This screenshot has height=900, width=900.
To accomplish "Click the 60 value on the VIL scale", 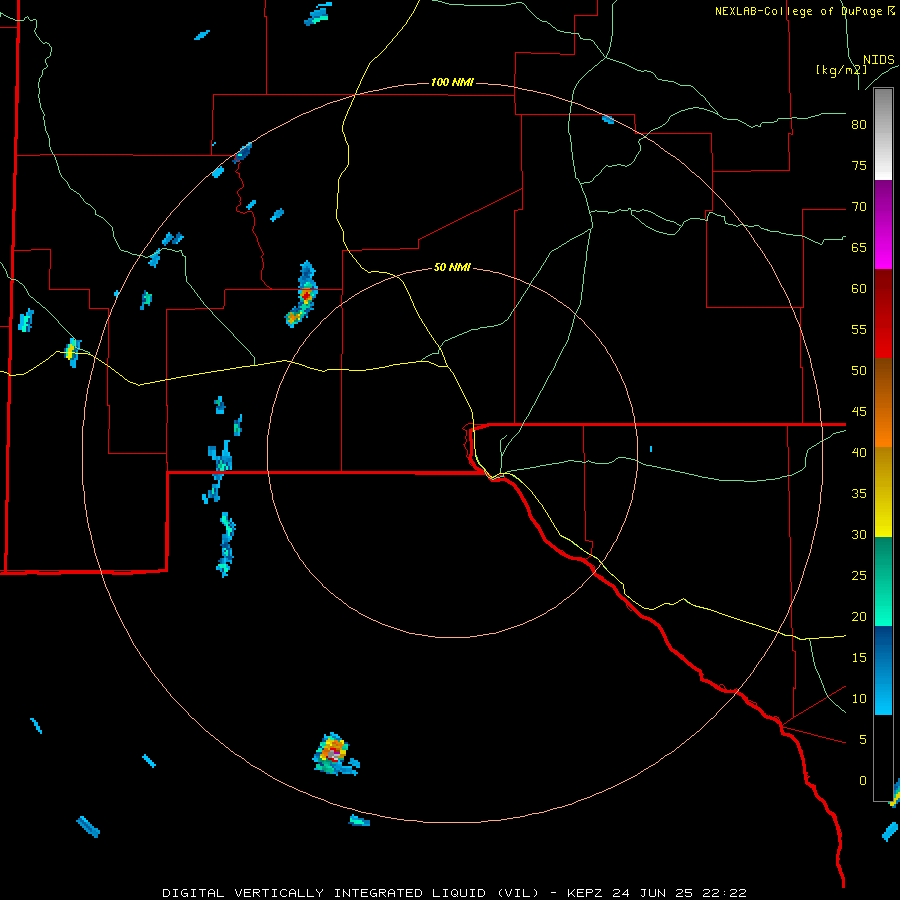I will 859,289.
